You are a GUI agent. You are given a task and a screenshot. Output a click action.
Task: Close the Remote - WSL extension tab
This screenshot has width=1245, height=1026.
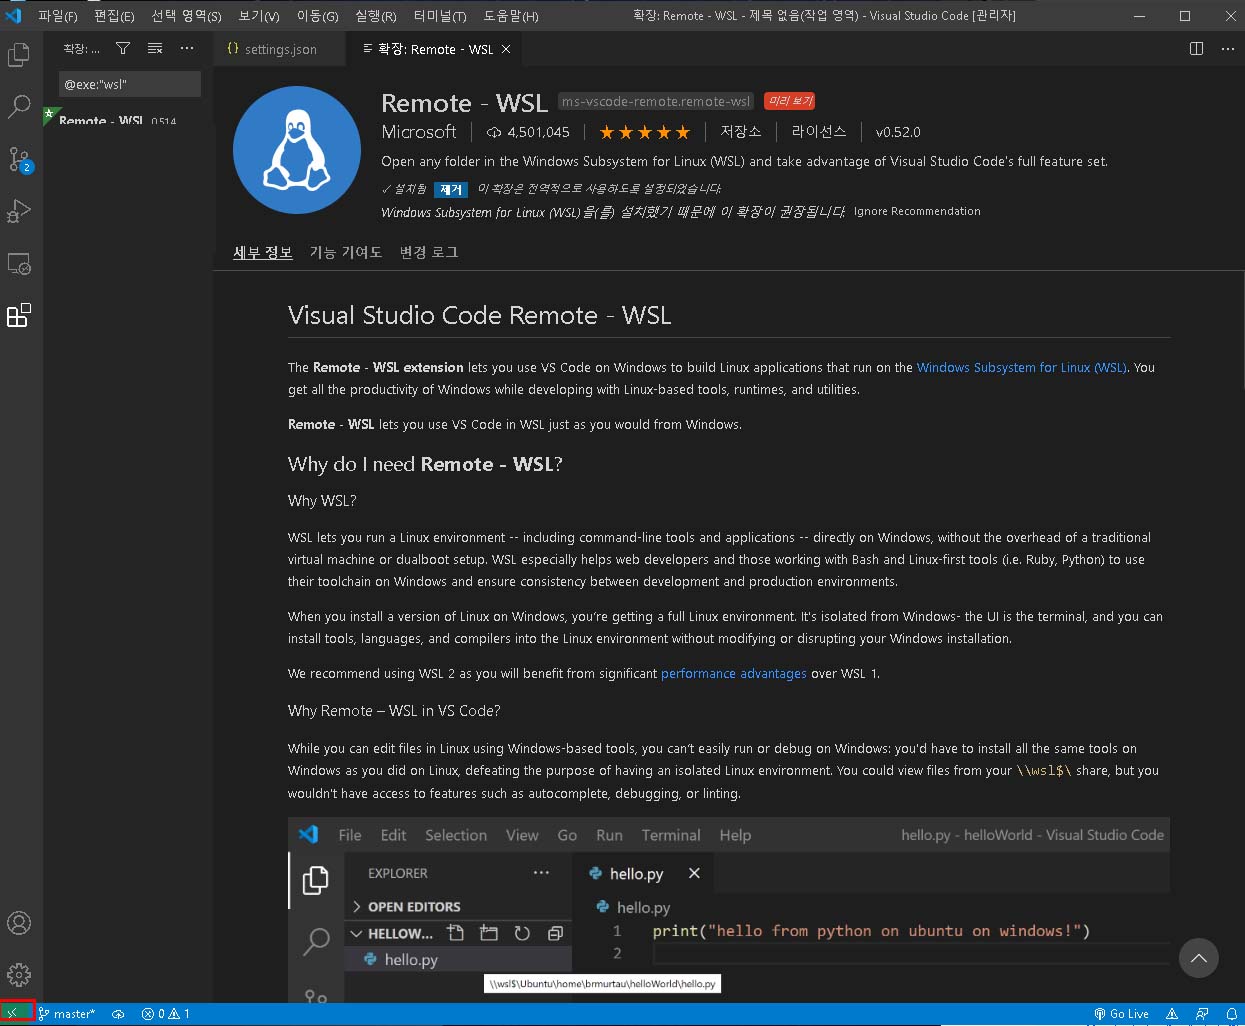(x=506, y=49)
